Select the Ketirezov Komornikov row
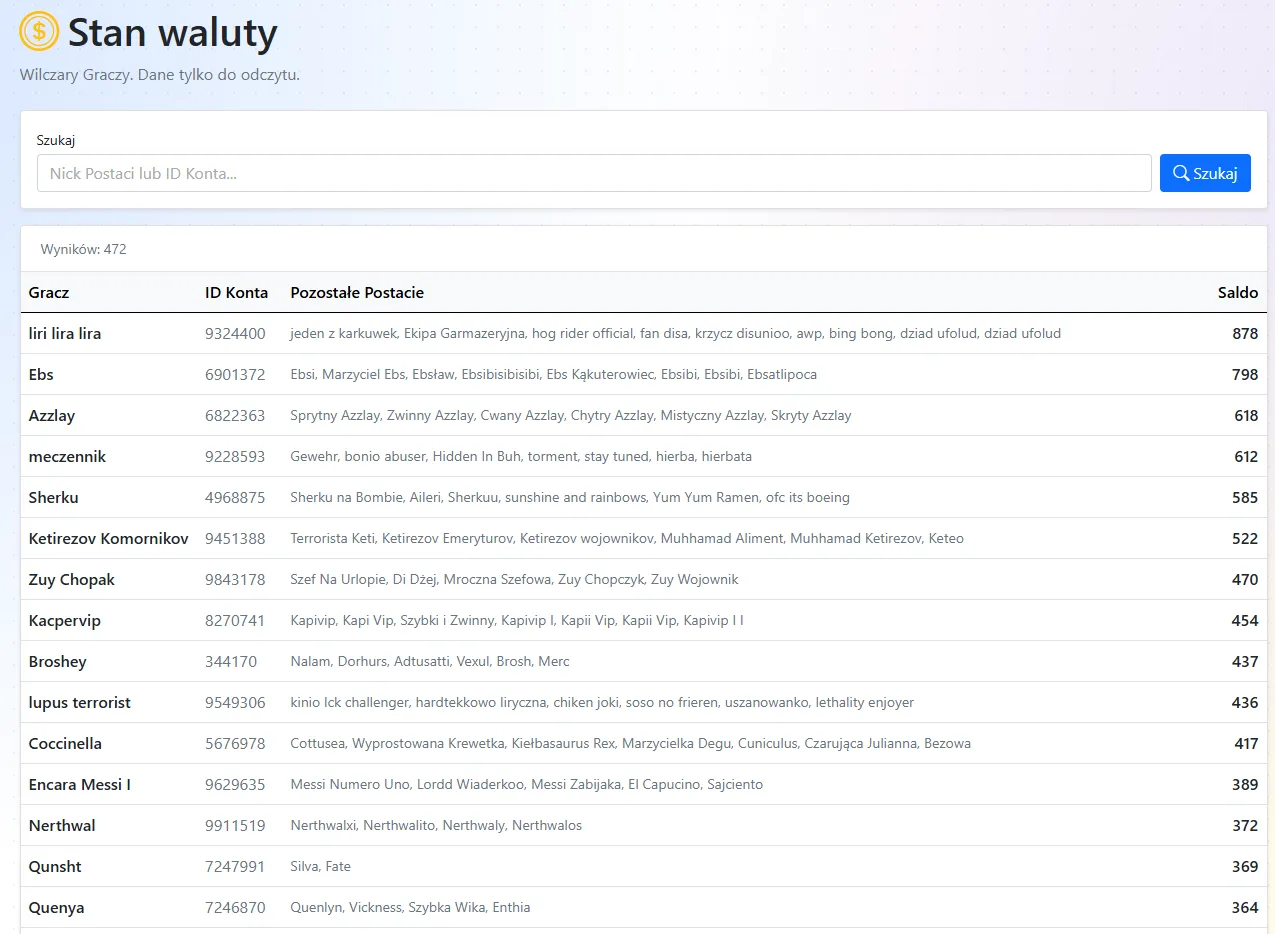This screenshot has height=934, width=1275. point(644,539)
